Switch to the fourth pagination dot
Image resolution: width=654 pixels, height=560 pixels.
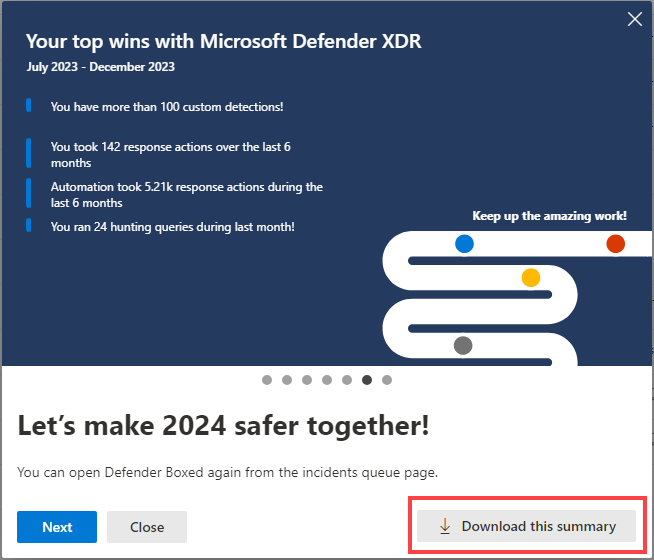(x=327, y=380)
